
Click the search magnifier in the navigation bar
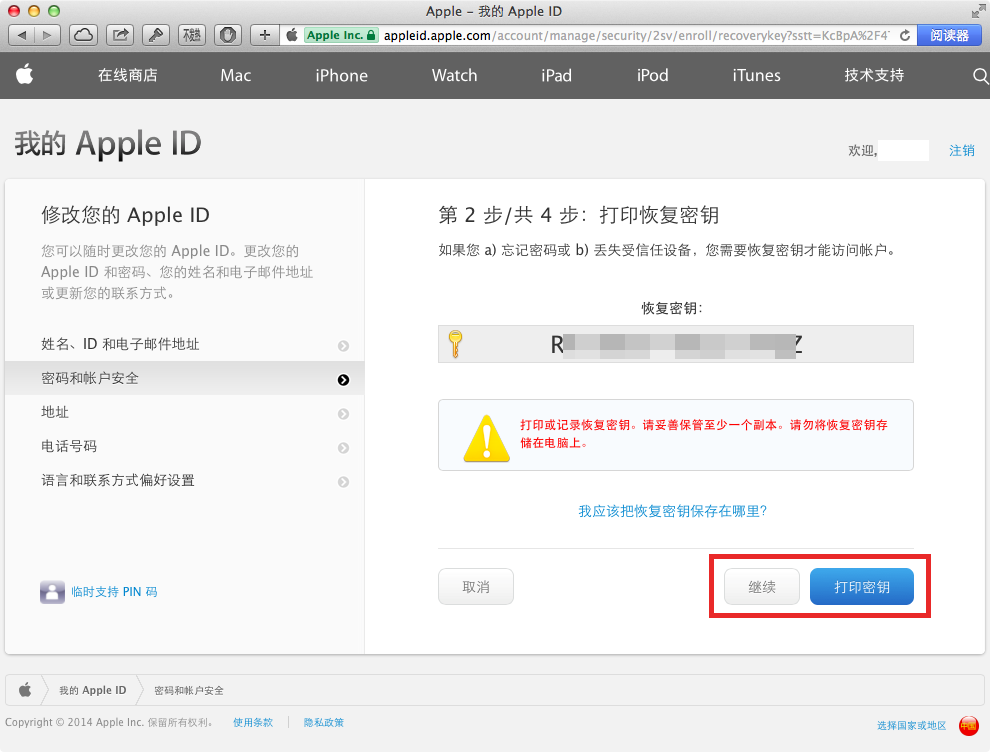(x=980, y=76)
